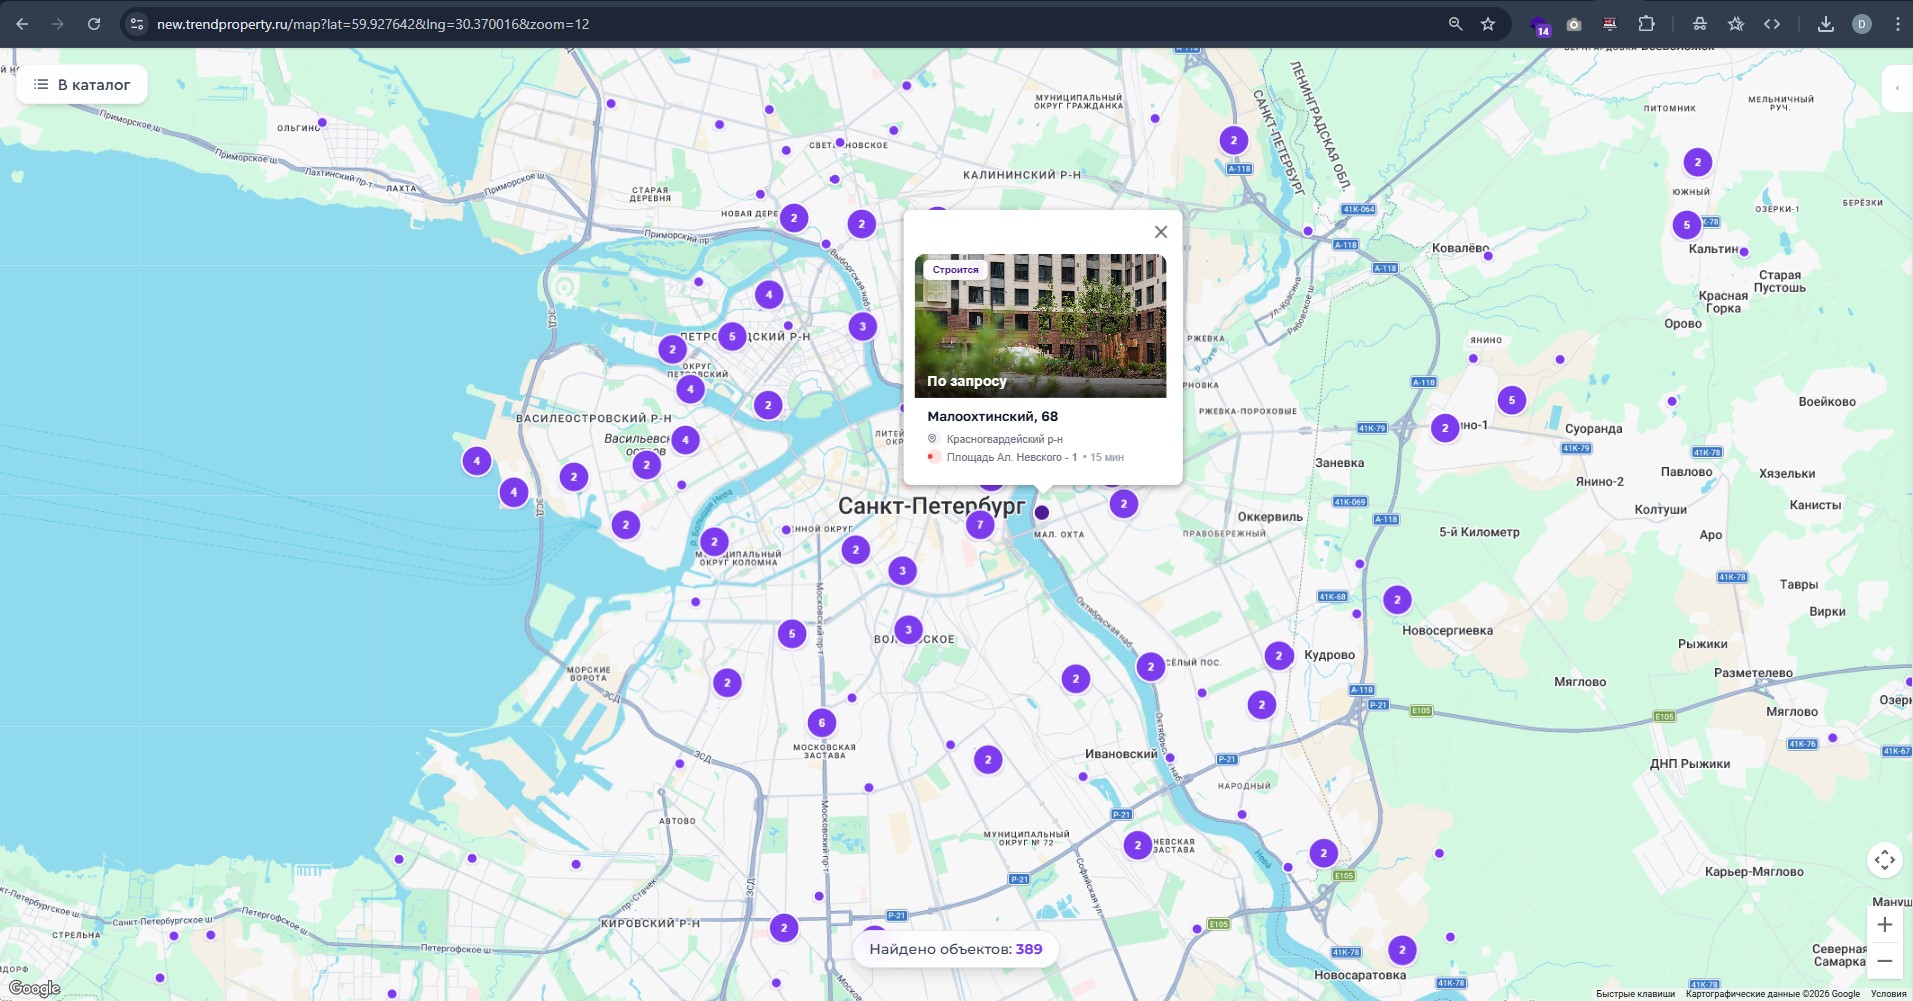The image size is (1913, 1001).
Task: Click the map pan/move control icon
Action: 1884,860
